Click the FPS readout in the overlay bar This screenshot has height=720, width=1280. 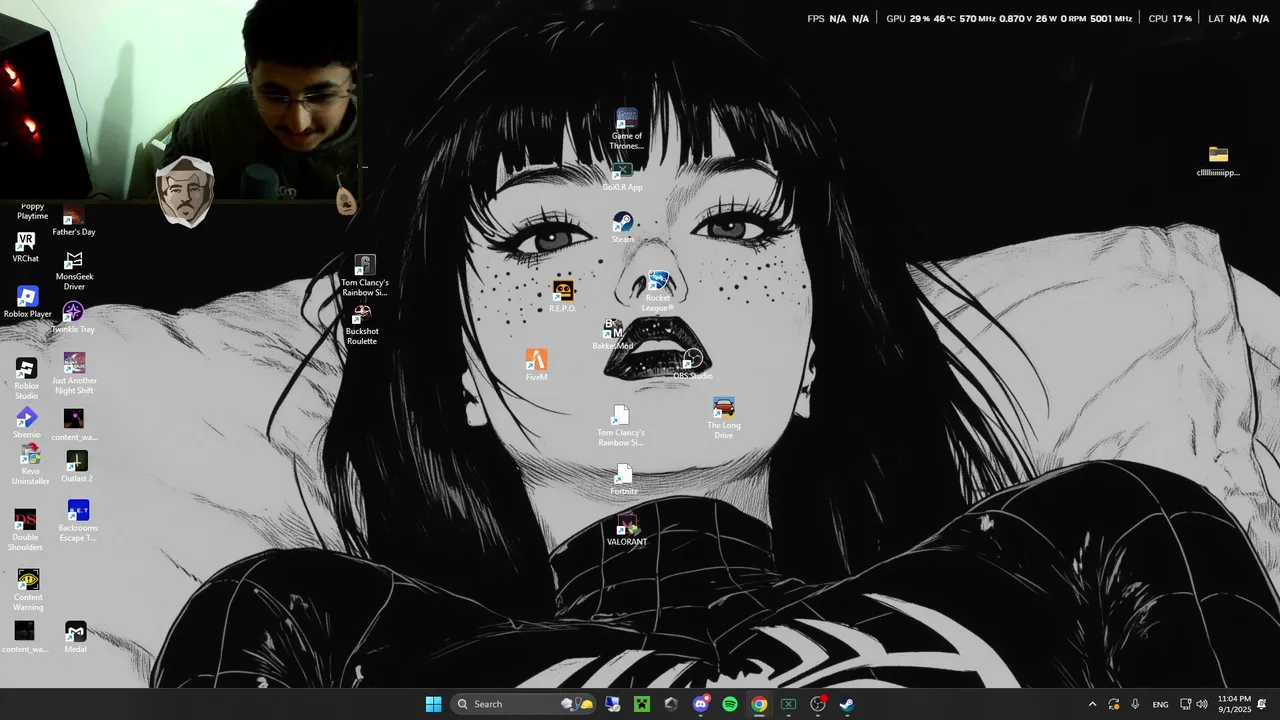(x=838, y=19)
